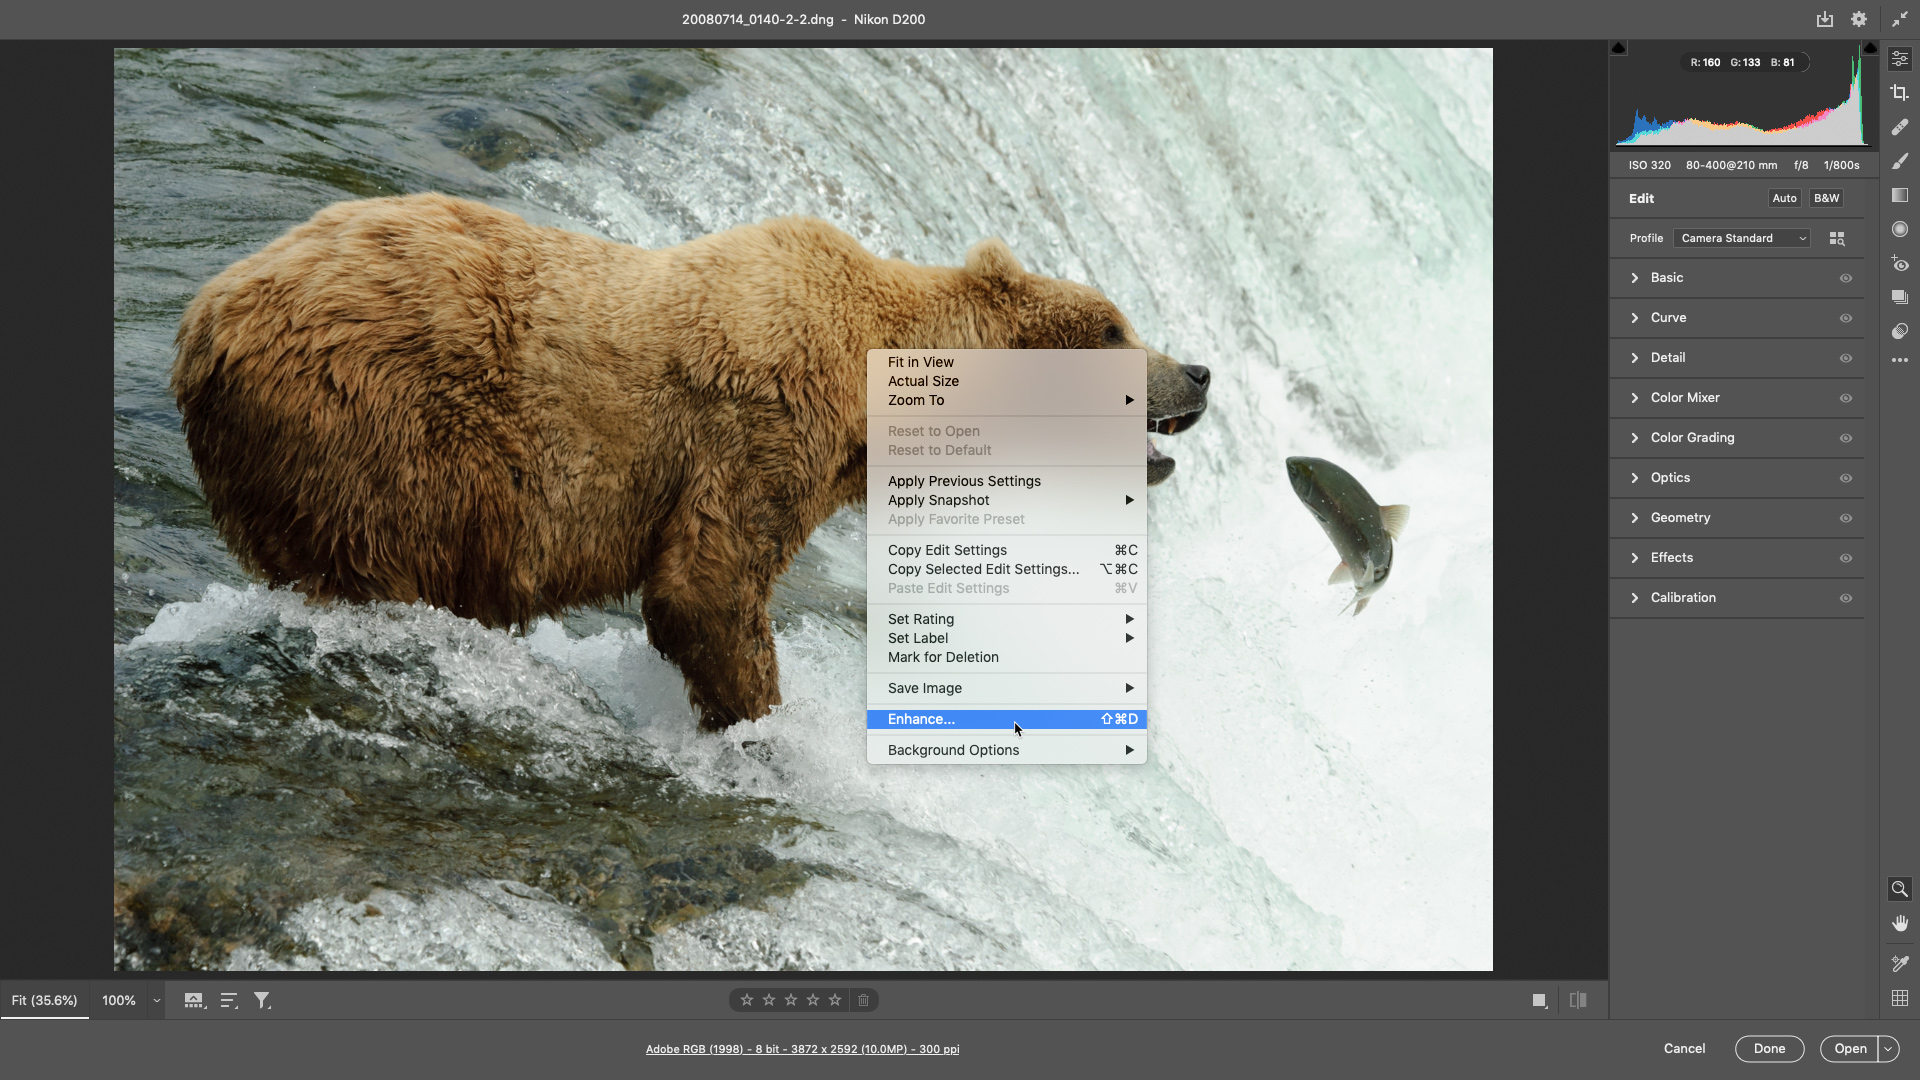Open the Healing tool
The width and height of the screenshot is (1920, 1080).
(x=1900, y=127)
